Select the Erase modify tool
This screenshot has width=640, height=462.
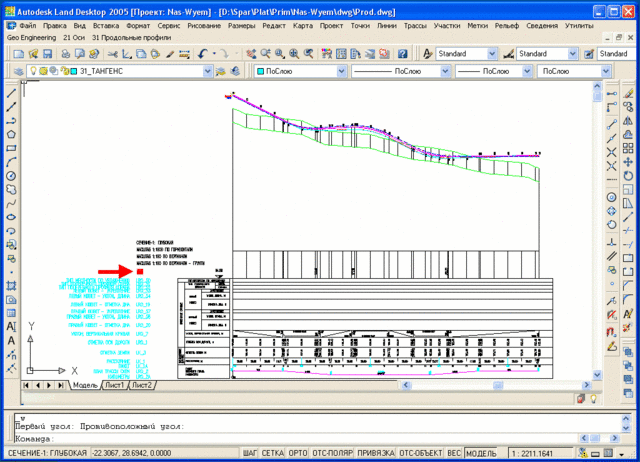pos(628,93)
